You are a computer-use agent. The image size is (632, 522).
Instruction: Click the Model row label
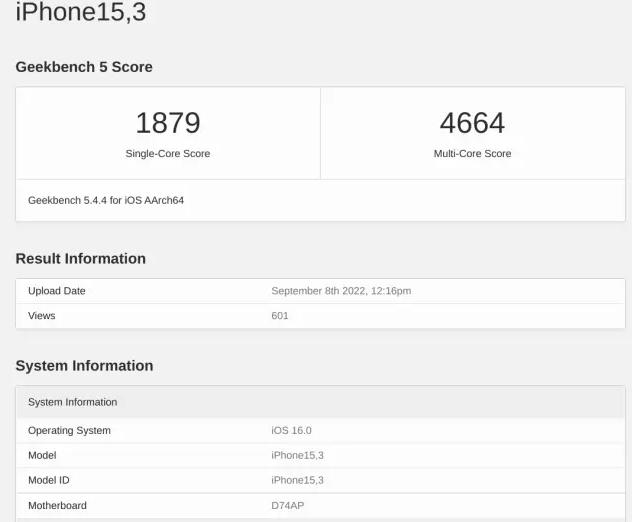pos(42,455)
